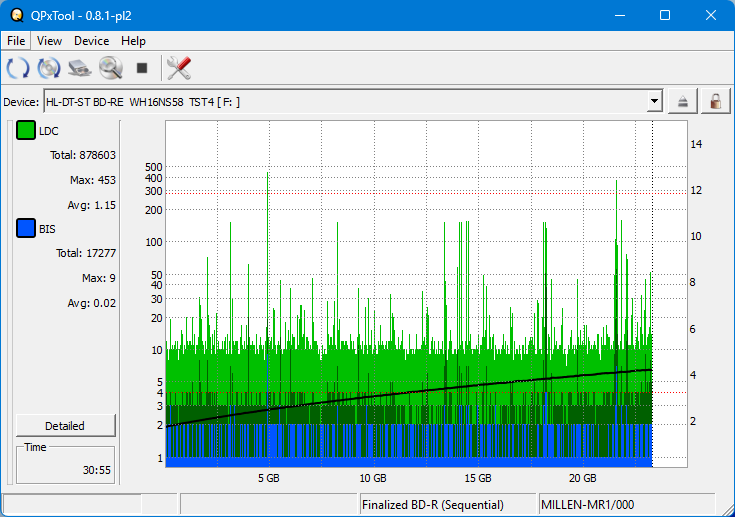
Task: Click the load media info disc icon
Action: point(49,68)
